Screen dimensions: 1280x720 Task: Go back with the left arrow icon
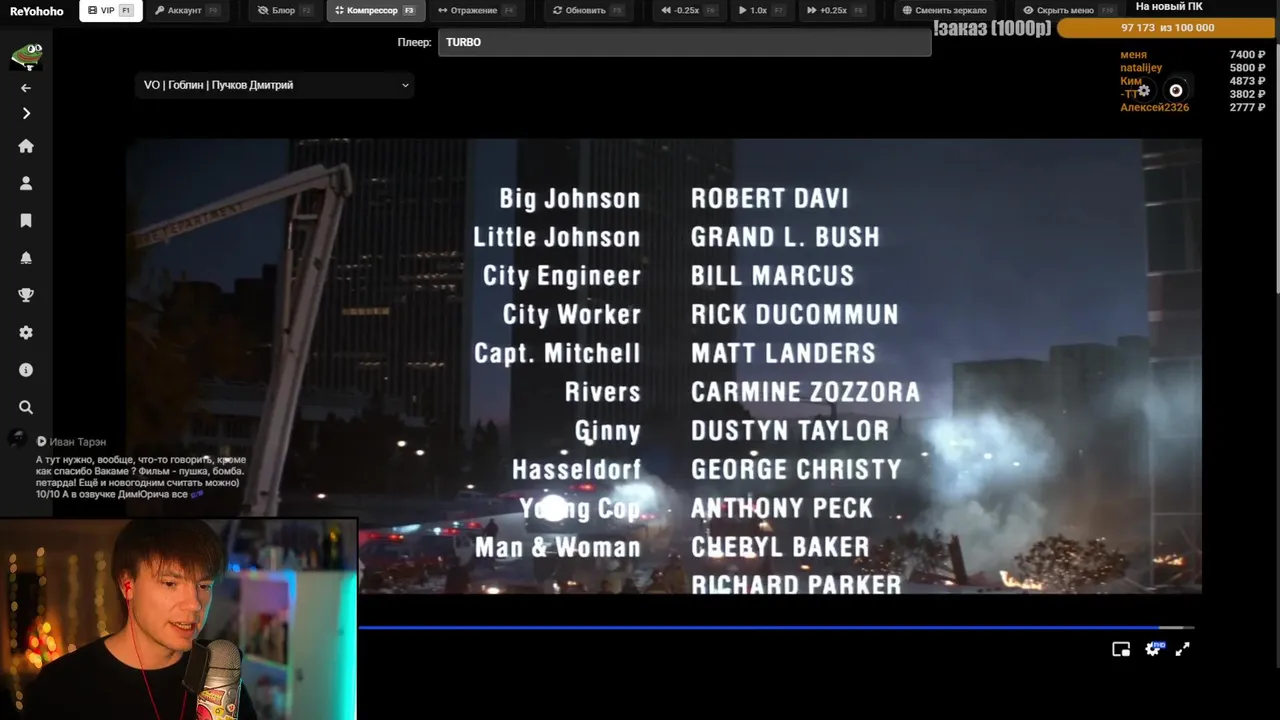[26, 88]
